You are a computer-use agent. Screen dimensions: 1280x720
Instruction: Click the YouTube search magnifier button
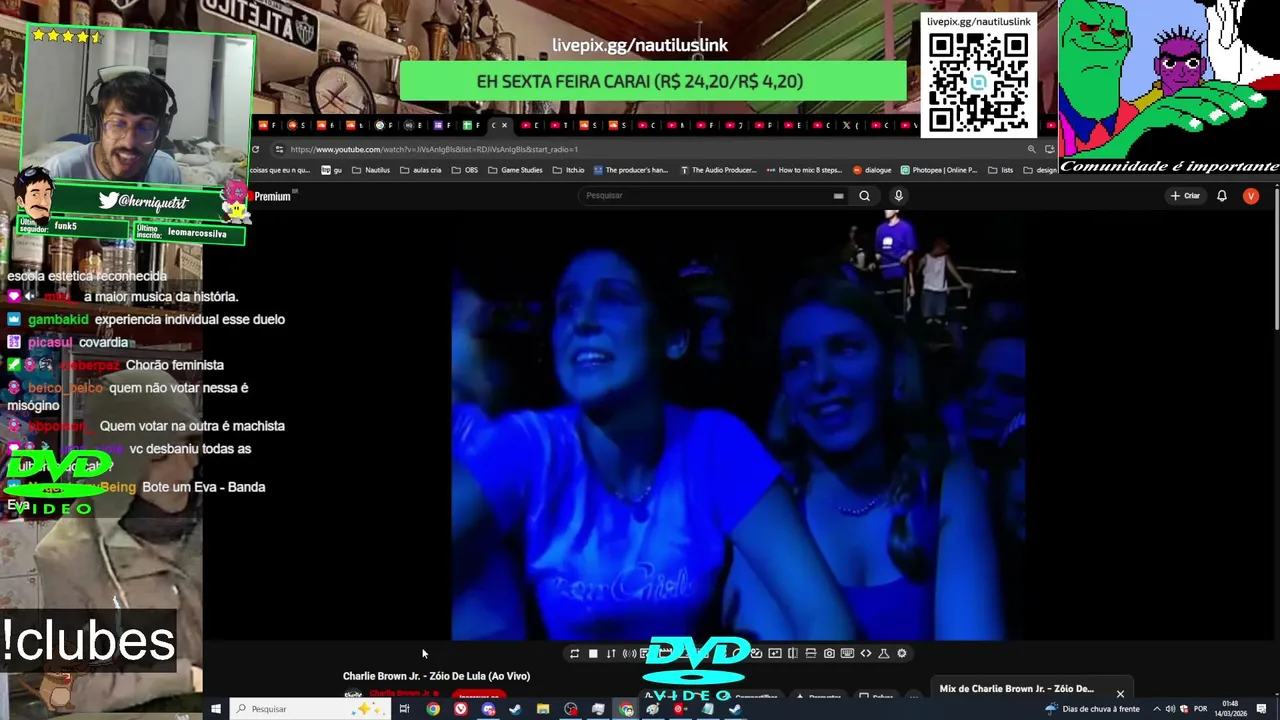(x=865, y=196)
